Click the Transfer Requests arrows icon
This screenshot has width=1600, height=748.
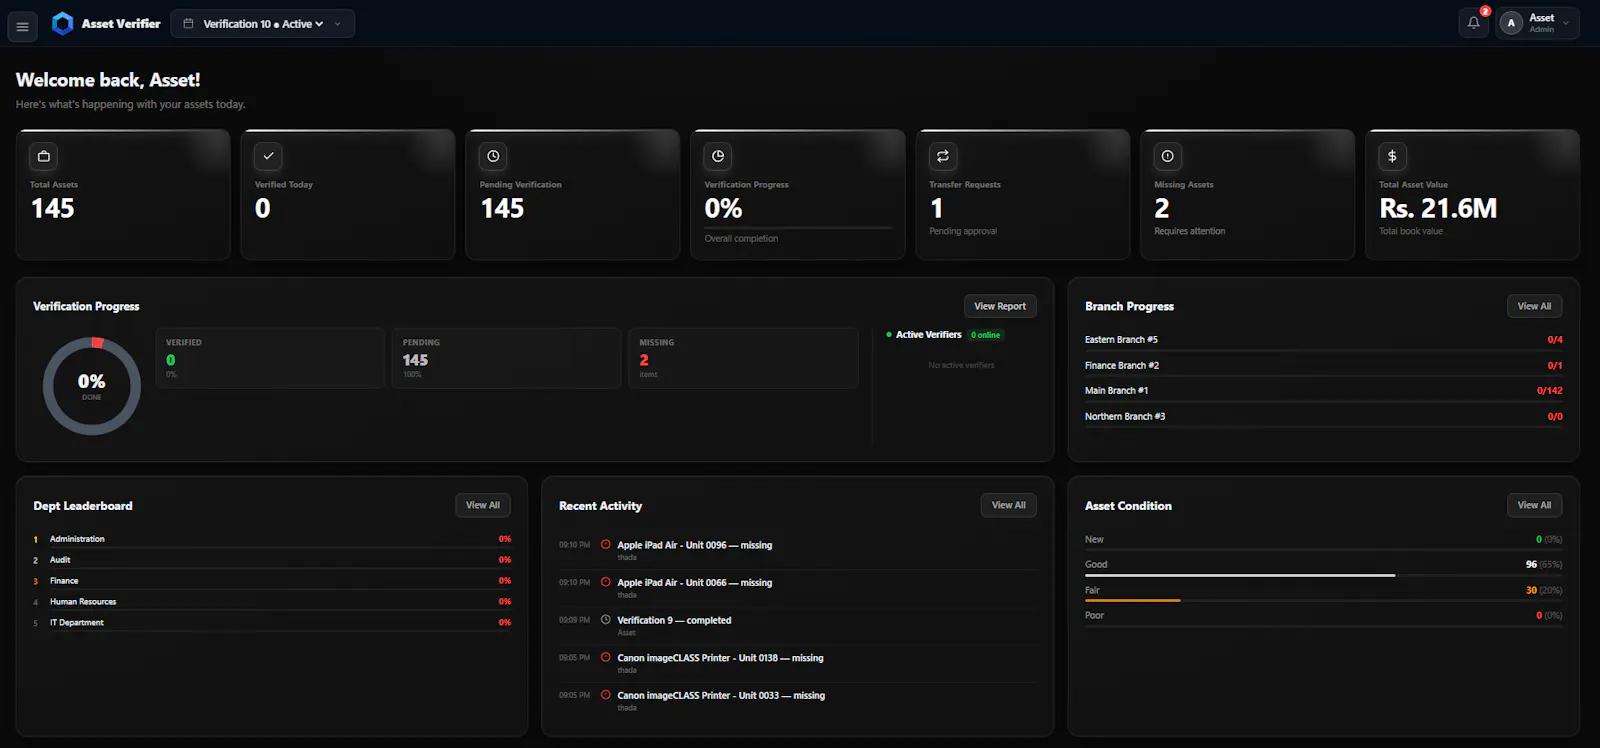(x=943, y=156)
